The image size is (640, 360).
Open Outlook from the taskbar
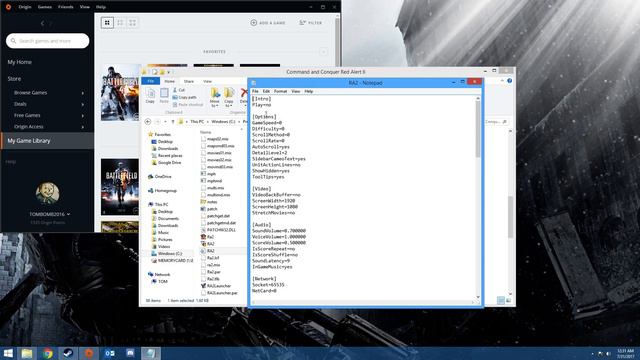click(109, 353)
